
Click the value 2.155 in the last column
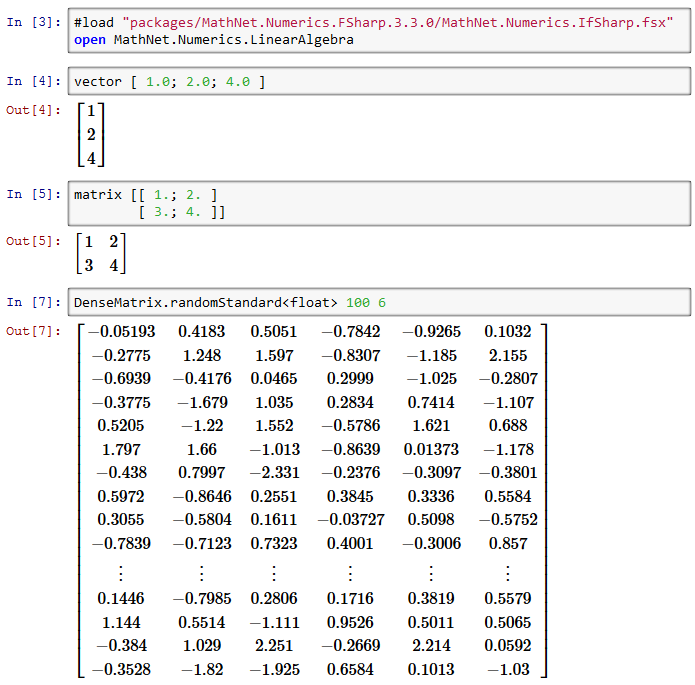tap(507, 355)
